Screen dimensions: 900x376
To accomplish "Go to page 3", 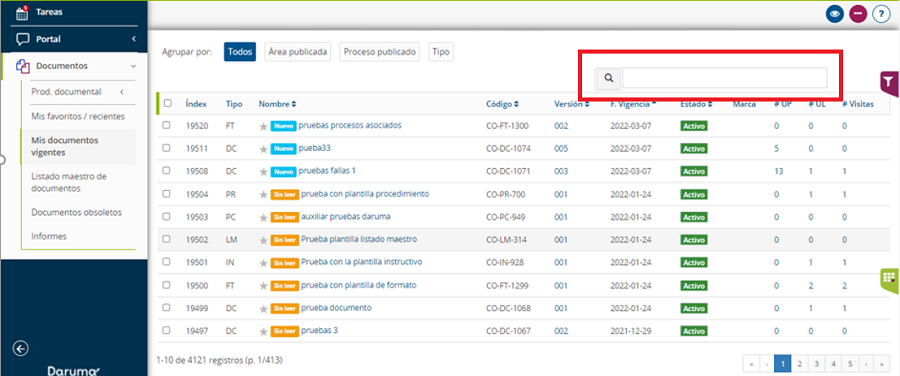I will (816, 363).
